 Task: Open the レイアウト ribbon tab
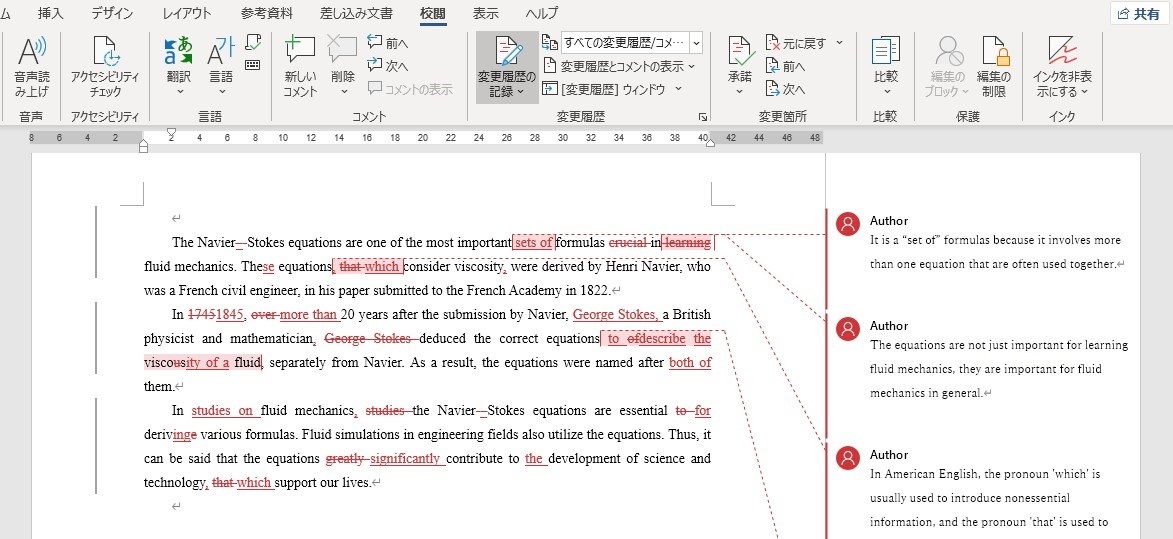[187, 13]
